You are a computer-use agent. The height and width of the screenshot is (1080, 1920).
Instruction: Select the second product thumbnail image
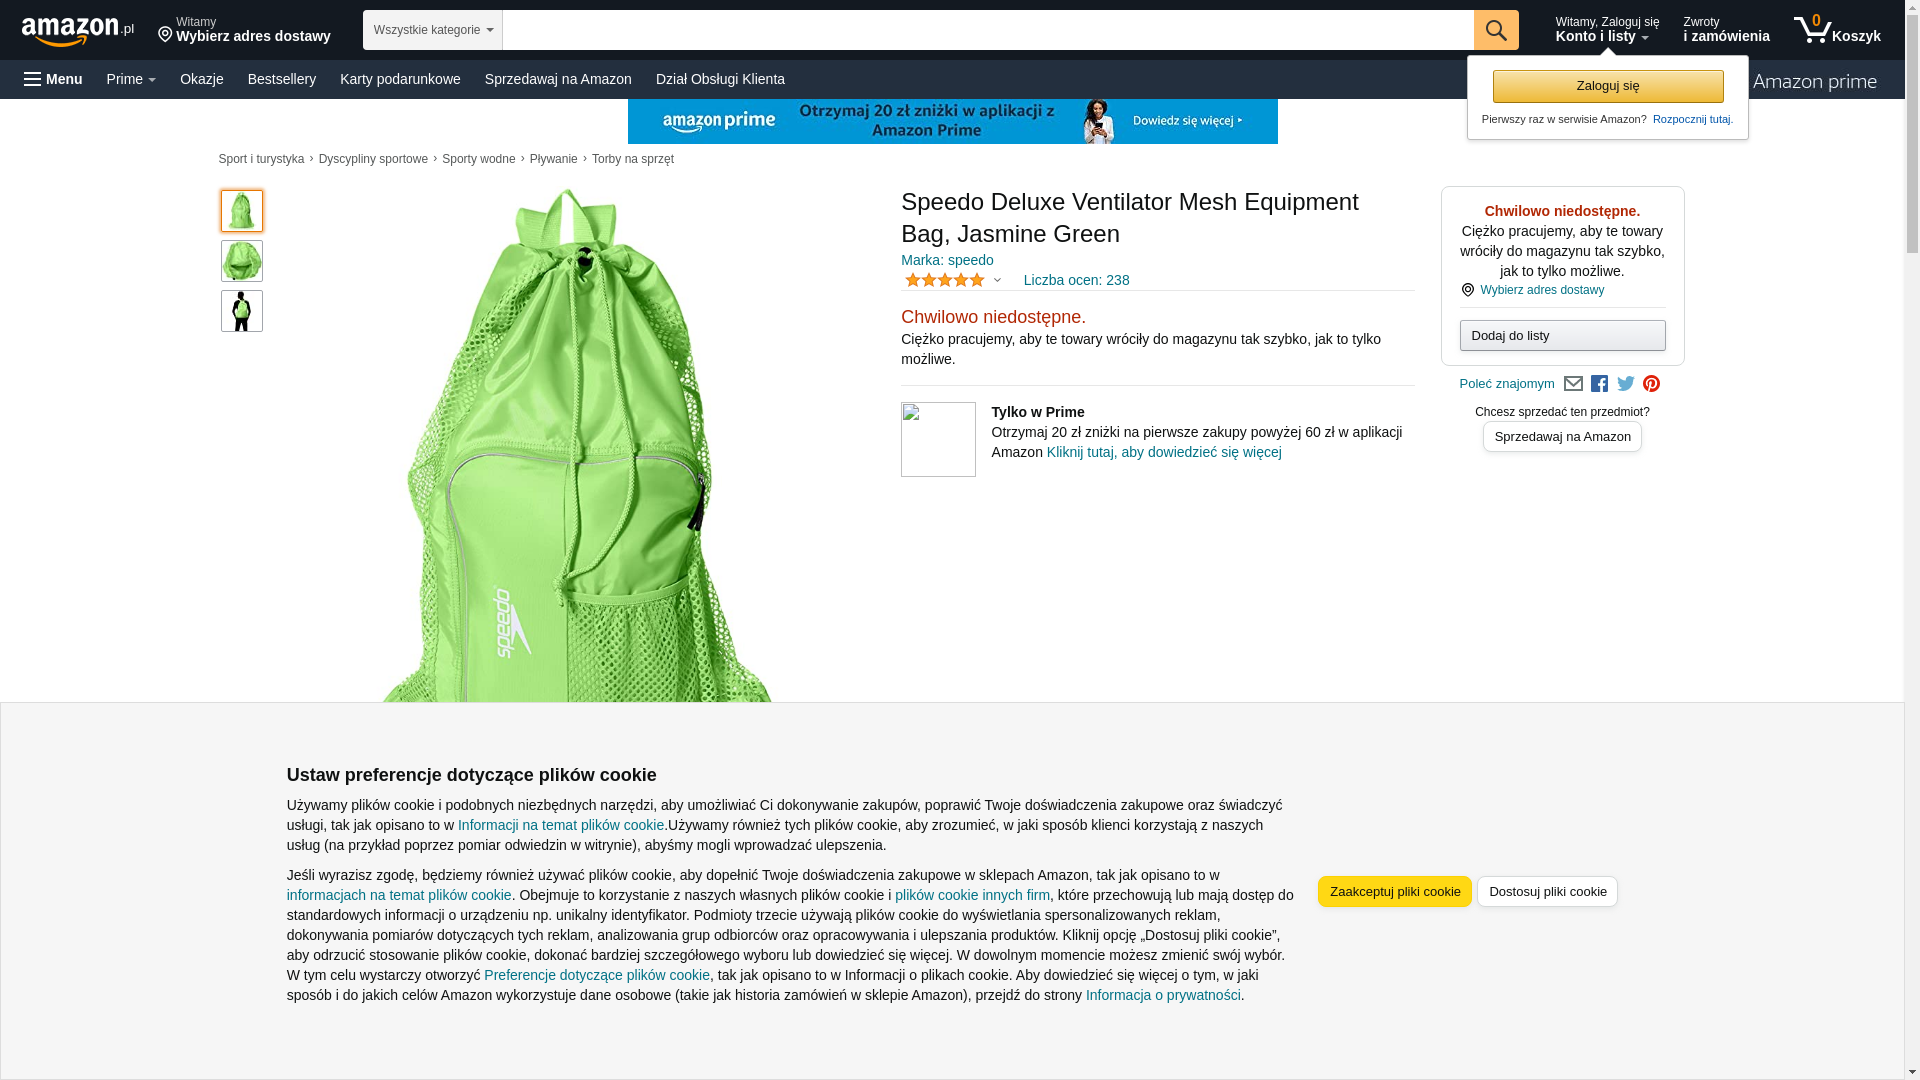click(x=242, y=261)
